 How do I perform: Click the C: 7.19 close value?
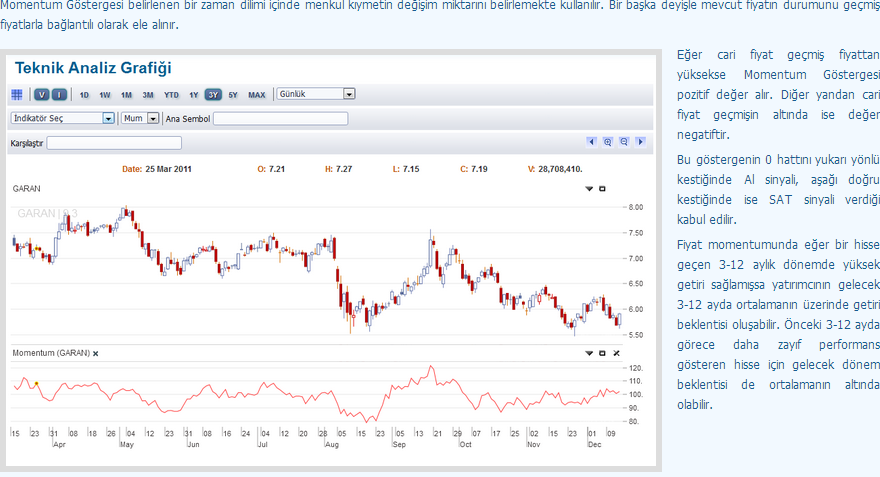pyautogui.click(x=474, y=169)
